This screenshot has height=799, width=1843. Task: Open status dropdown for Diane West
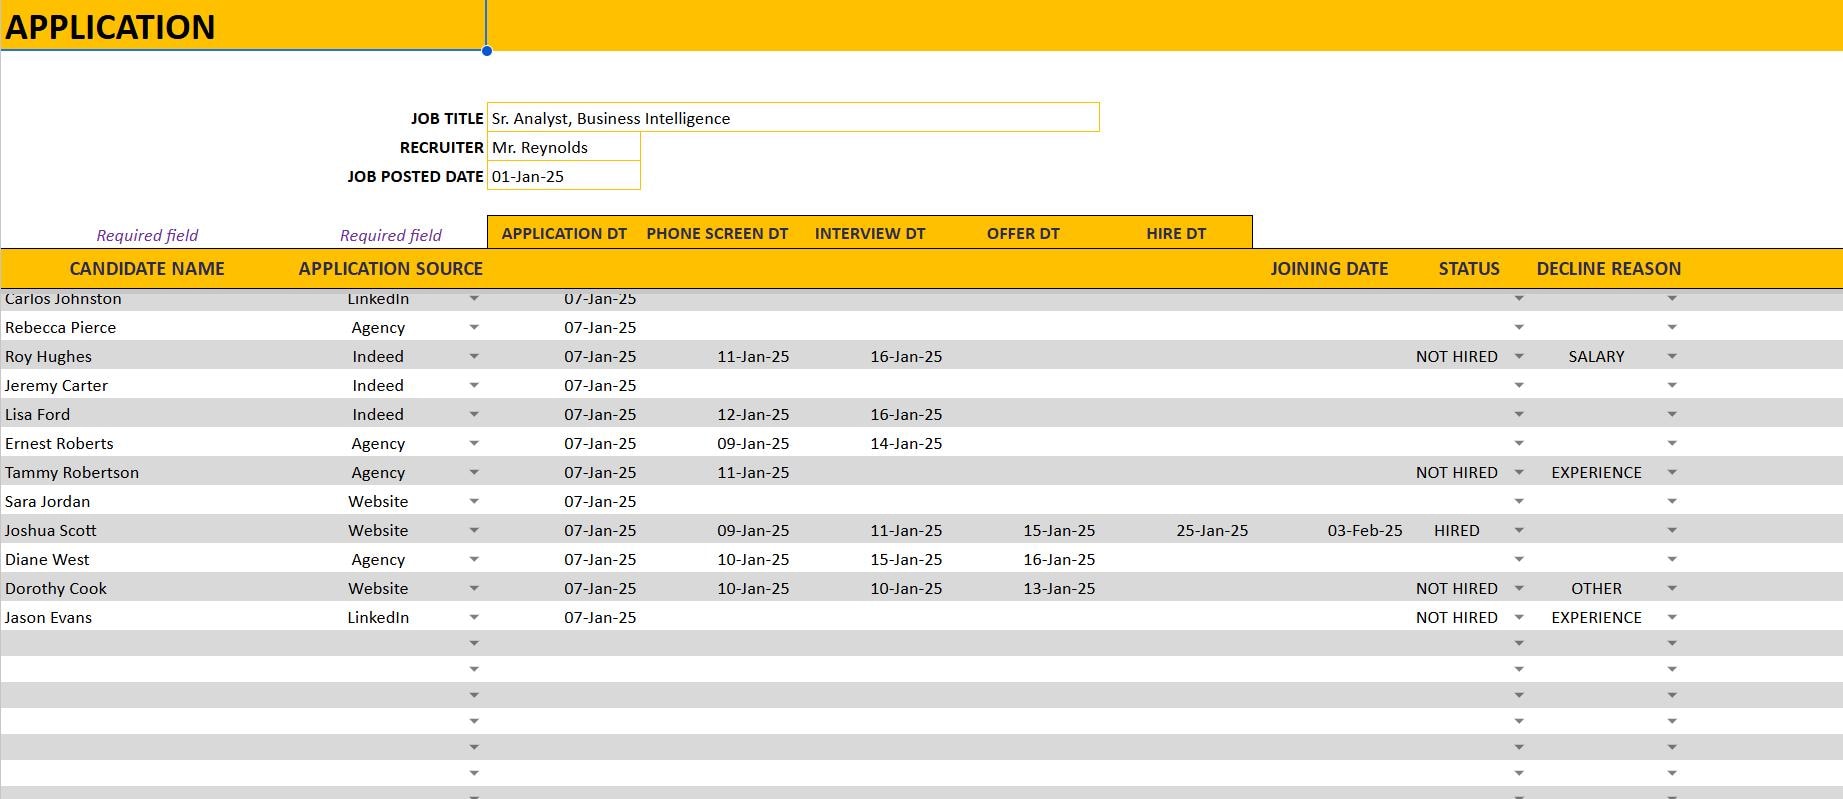pyautogui.click(x=1519, y=559)
